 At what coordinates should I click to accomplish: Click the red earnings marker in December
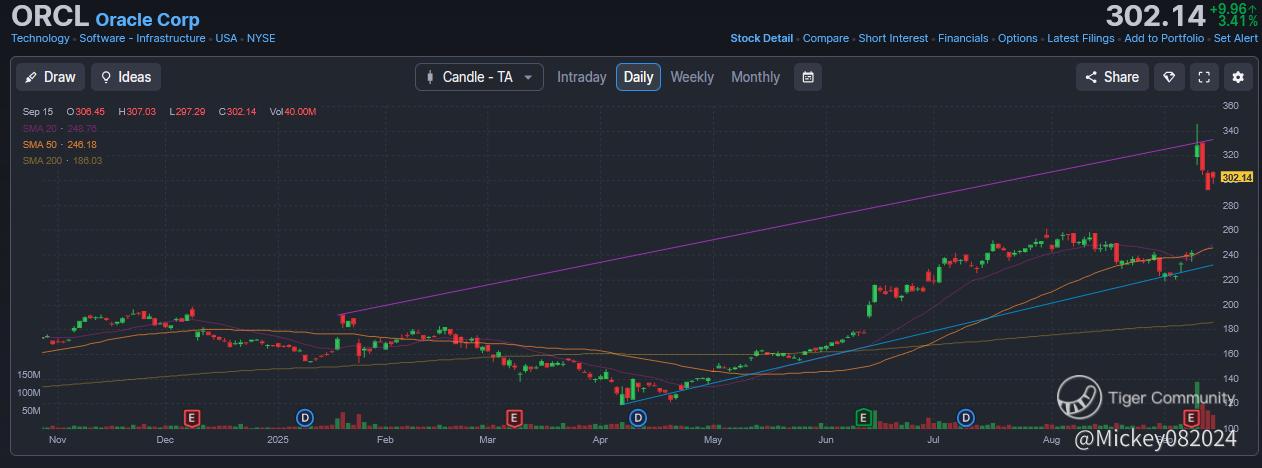192,416
